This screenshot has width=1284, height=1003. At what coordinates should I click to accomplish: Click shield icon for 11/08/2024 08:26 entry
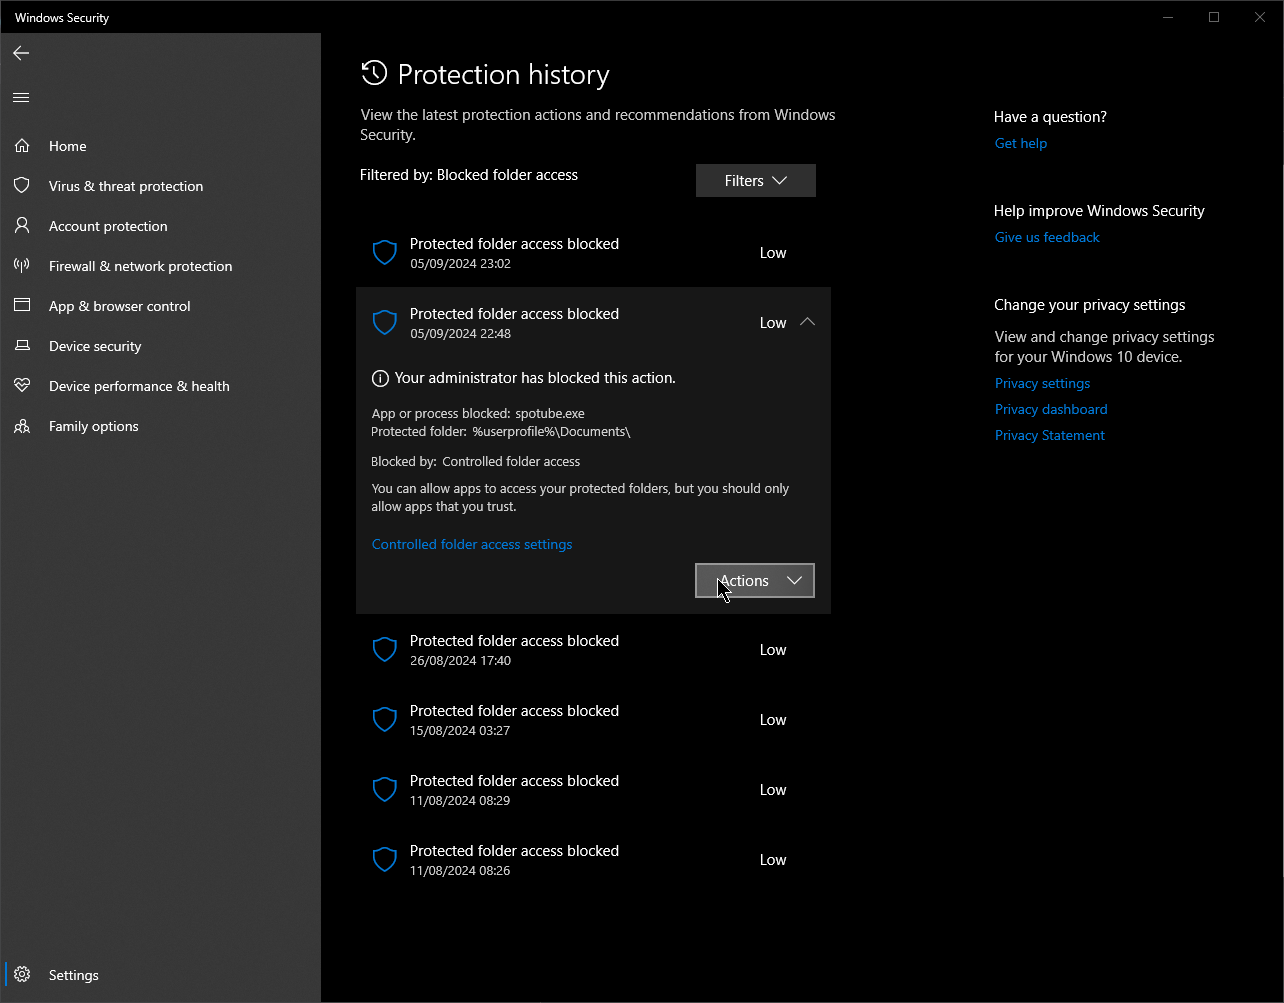[385, 860]
